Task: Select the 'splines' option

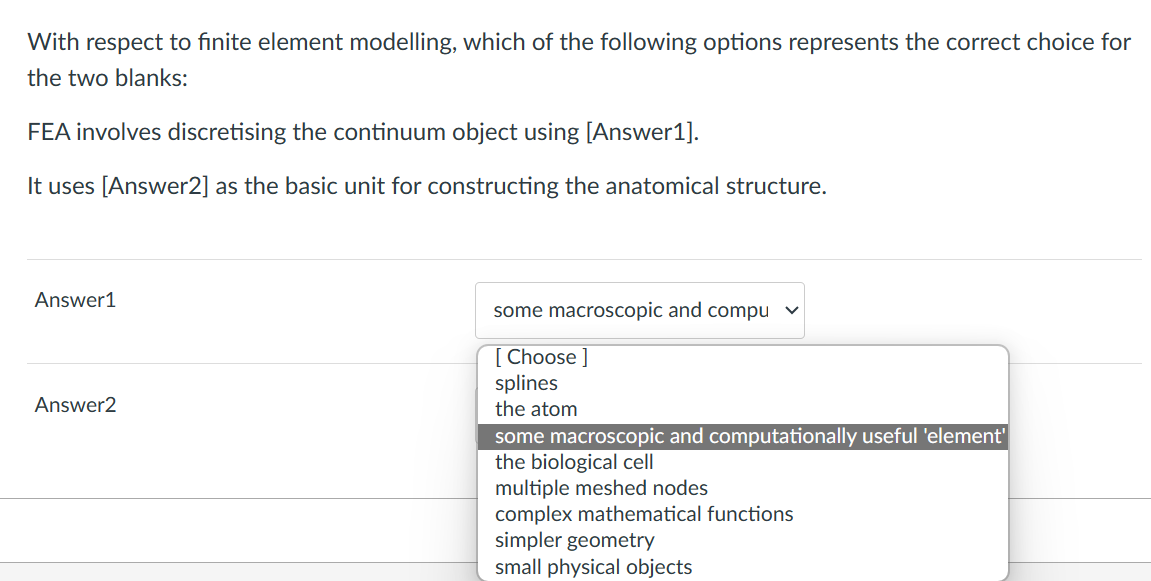Action: pyautogui.click(x=526, y=383)
